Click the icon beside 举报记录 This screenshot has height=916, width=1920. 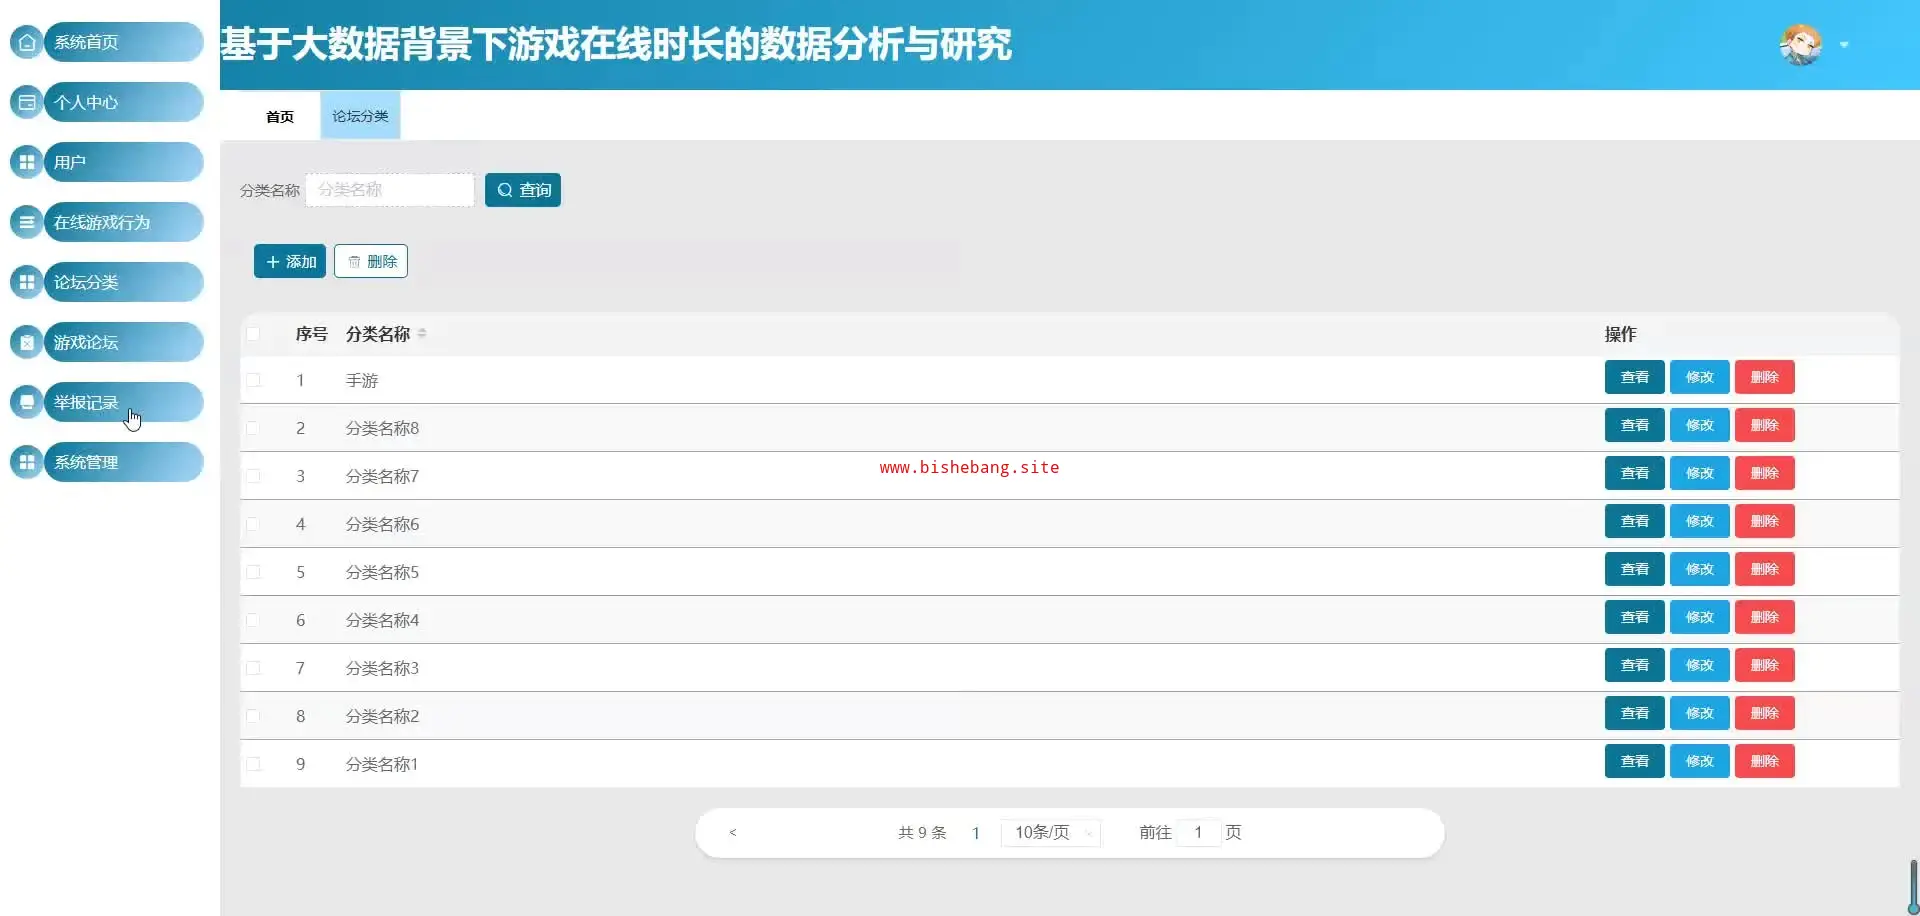click(x=27, y=402)
